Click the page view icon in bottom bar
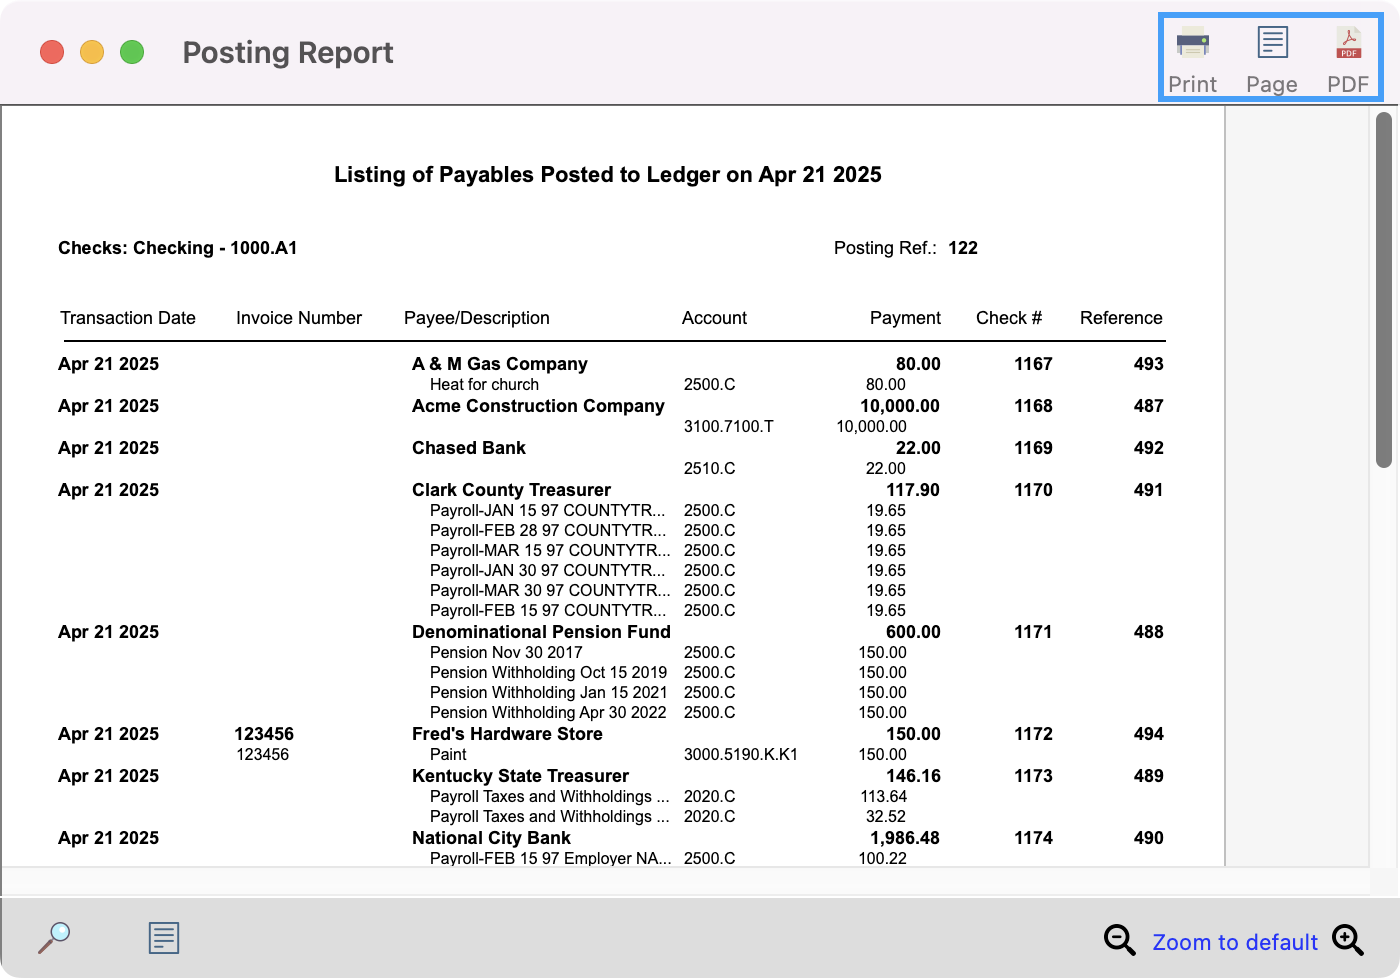The width and height of the screenshot is (1400, 978). pyautogui.click(x=164, y=937)
